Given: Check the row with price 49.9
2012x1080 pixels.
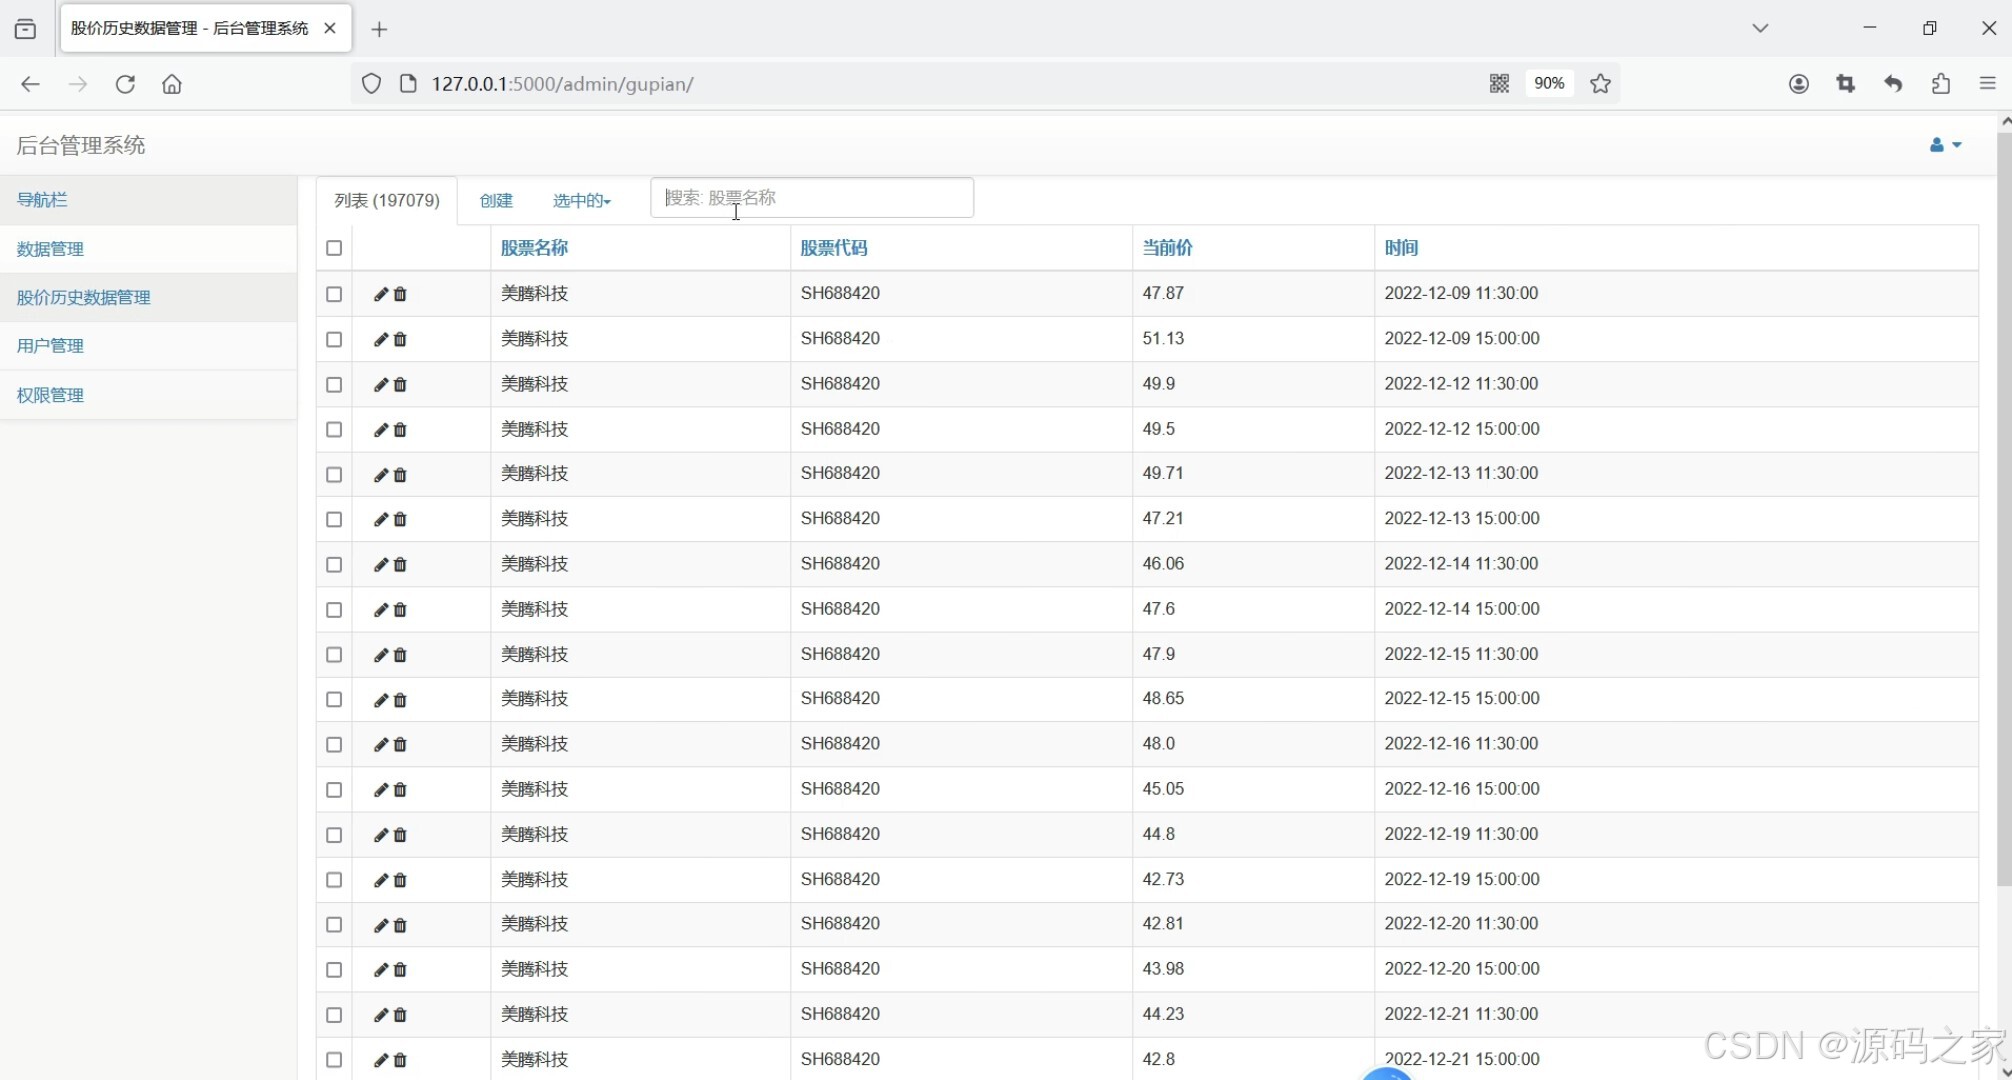Looking at the screenshot, I should (334, 384).
